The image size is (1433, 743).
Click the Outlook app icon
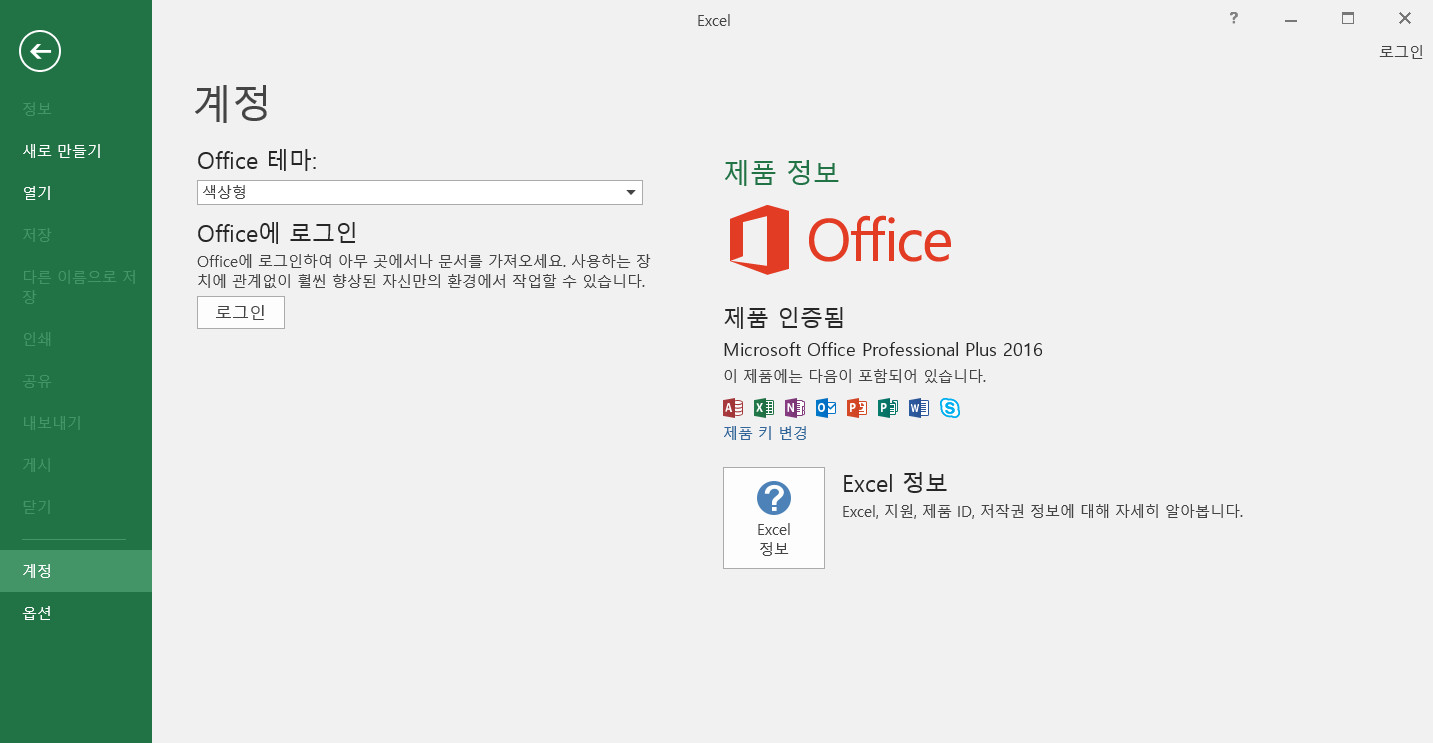point(825,407)
